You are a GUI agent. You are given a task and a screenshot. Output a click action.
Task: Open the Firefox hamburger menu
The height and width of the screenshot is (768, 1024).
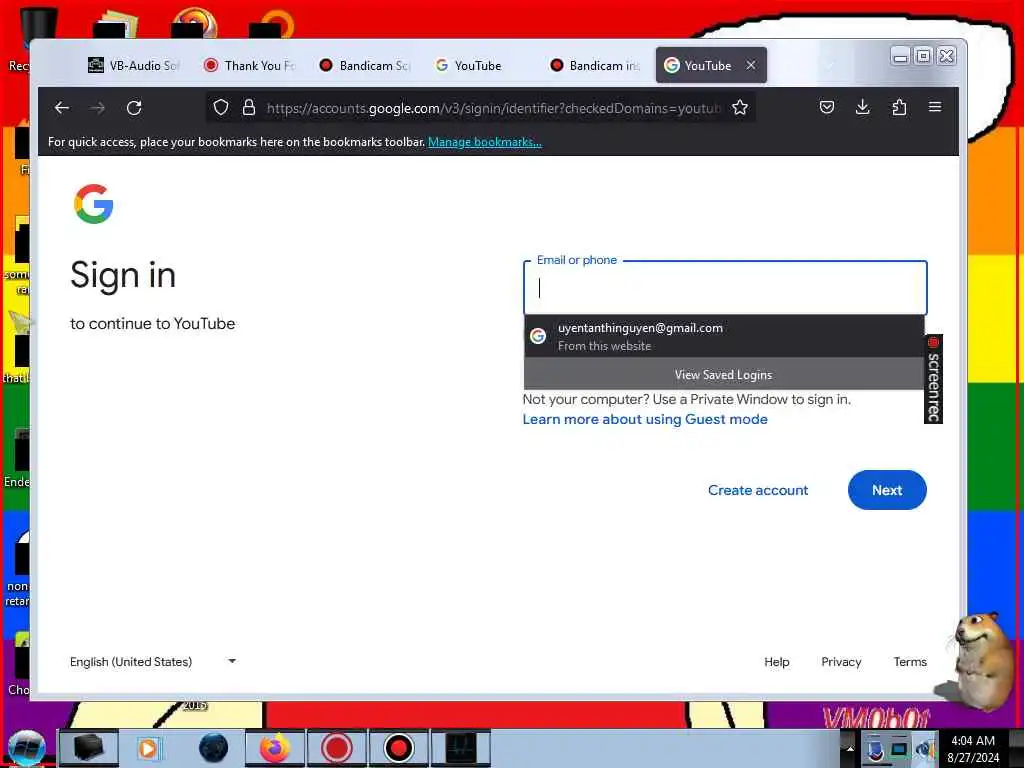(x=935, y=106)
